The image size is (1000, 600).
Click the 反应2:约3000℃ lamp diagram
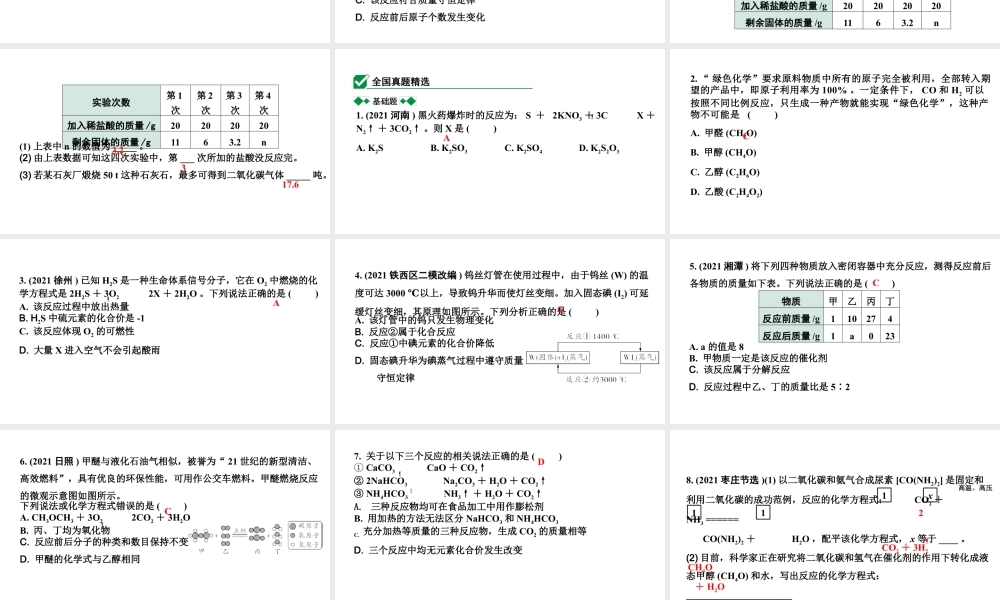[x=595, y=378]
